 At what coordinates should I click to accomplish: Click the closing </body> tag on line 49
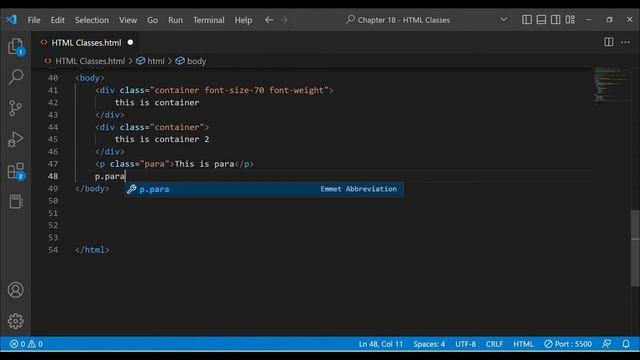[92, 188]
